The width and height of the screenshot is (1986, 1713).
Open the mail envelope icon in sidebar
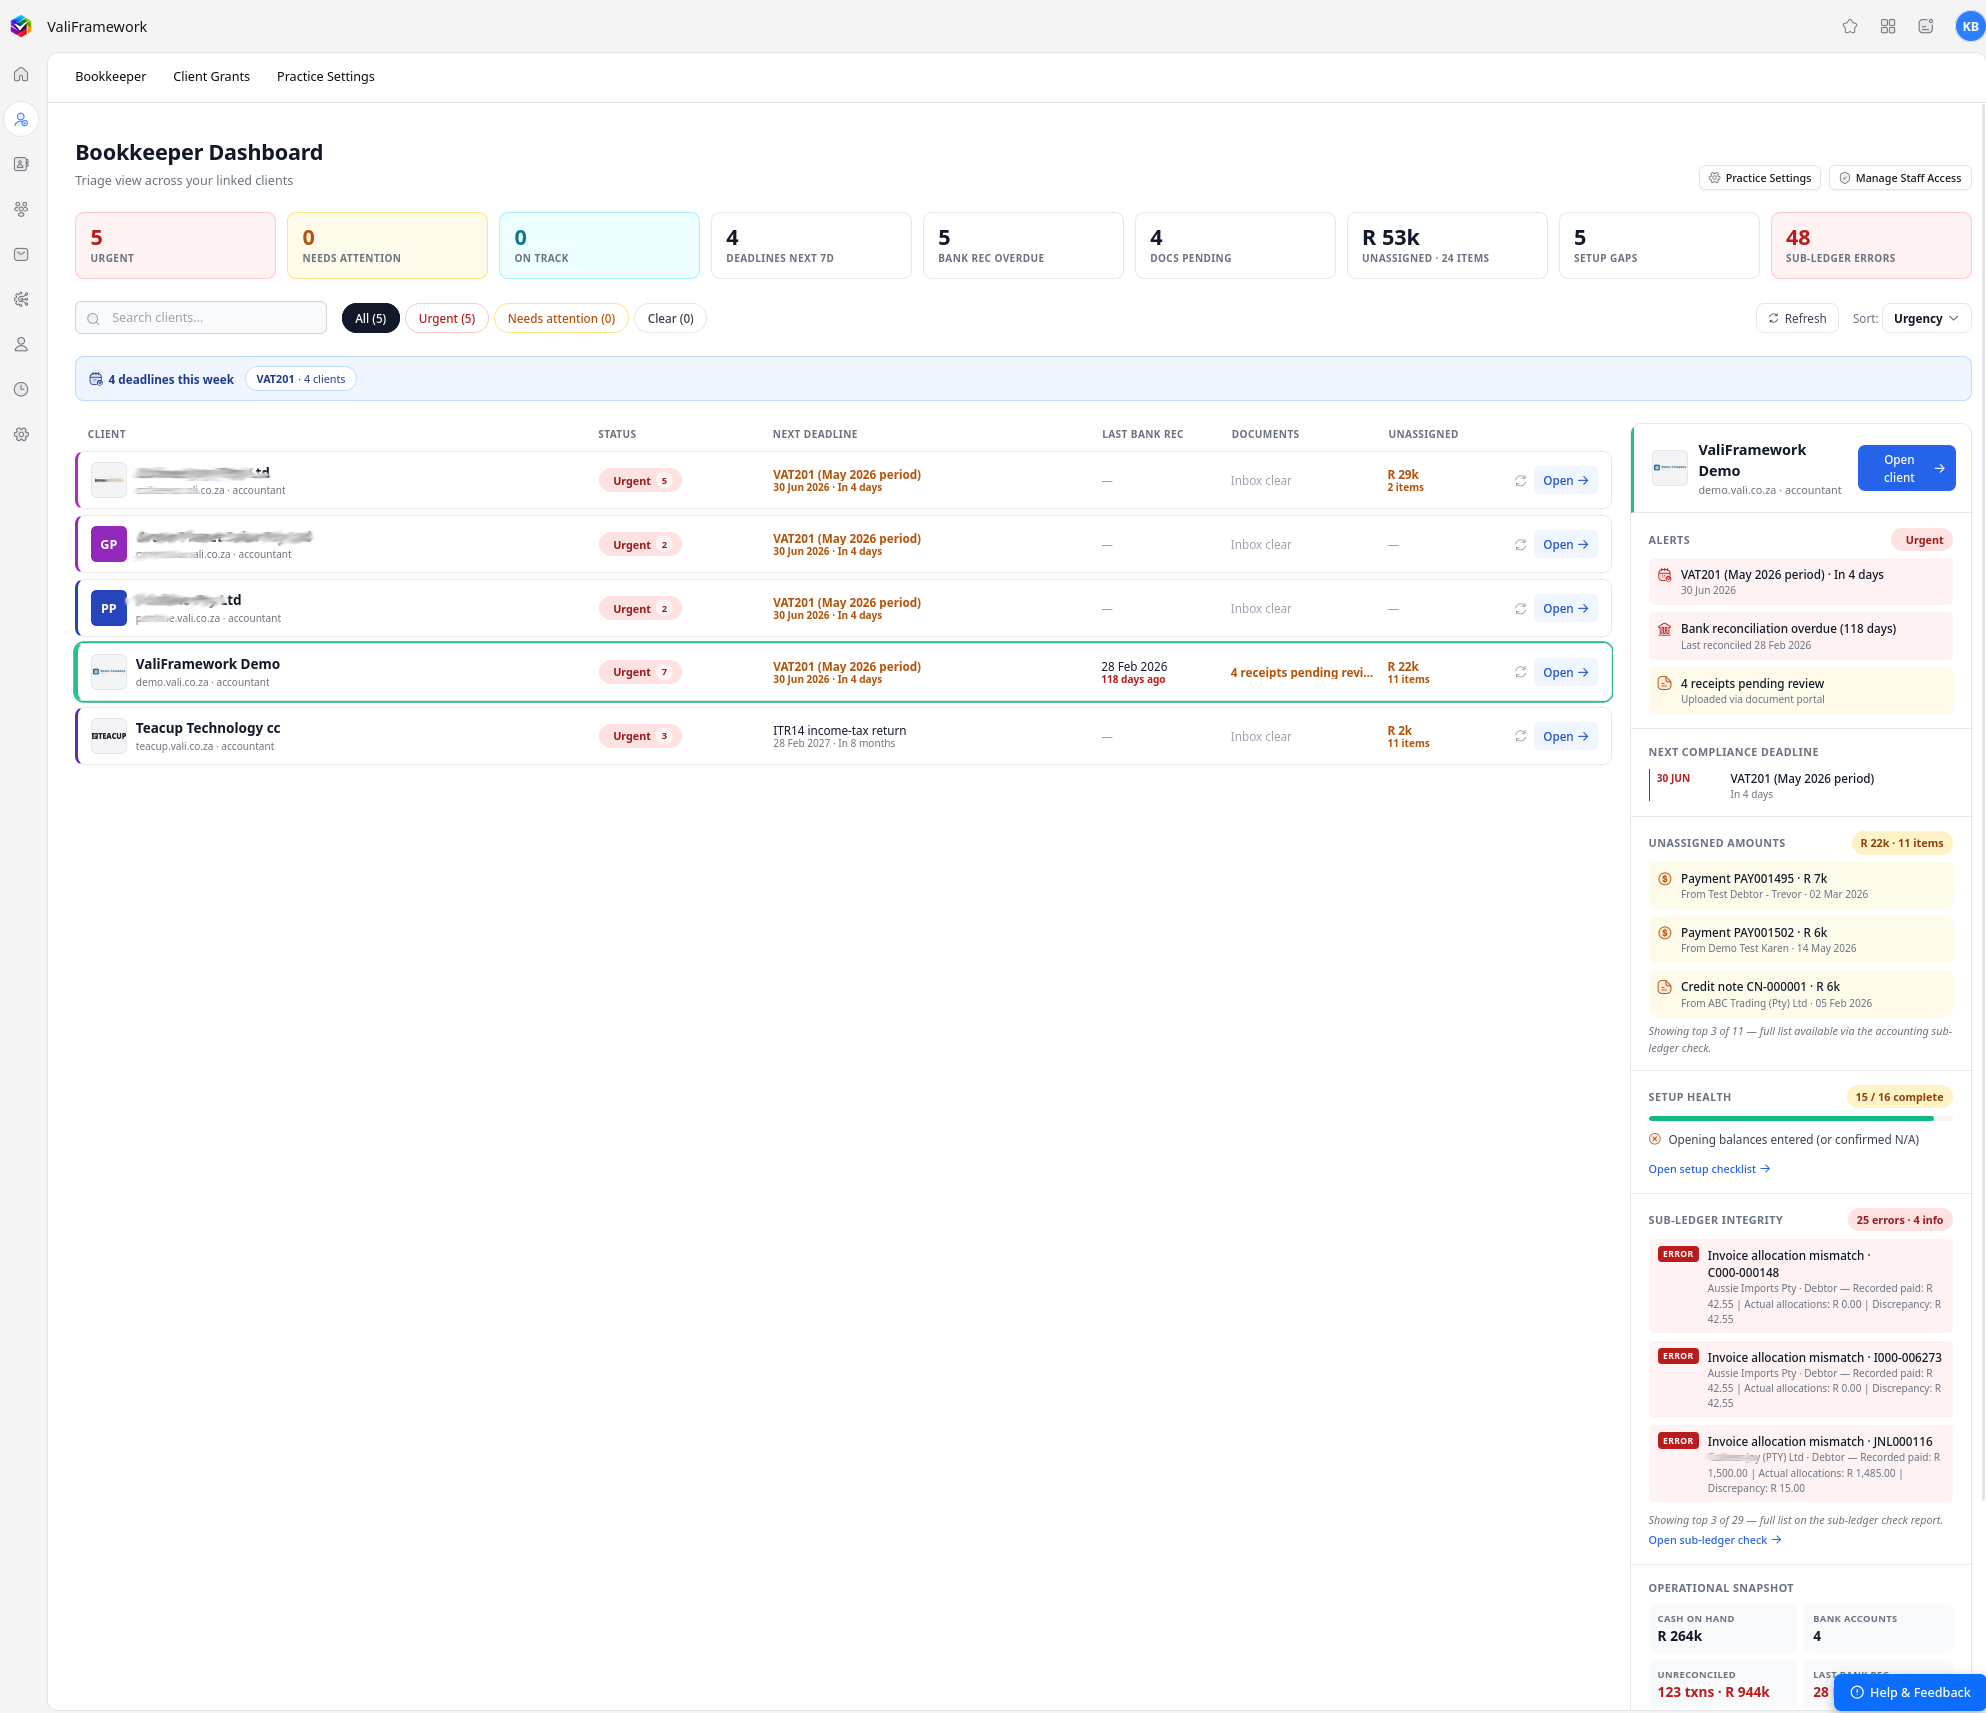pos(21,254)
